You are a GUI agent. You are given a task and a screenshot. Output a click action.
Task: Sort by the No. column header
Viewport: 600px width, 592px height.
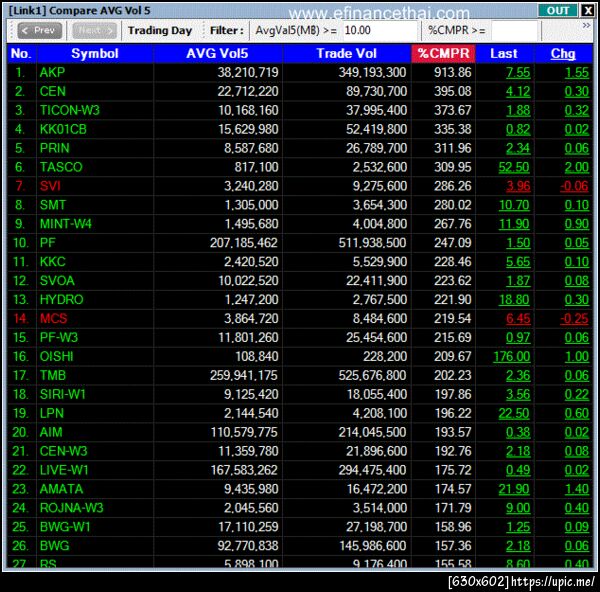click(x=21, y=54)
